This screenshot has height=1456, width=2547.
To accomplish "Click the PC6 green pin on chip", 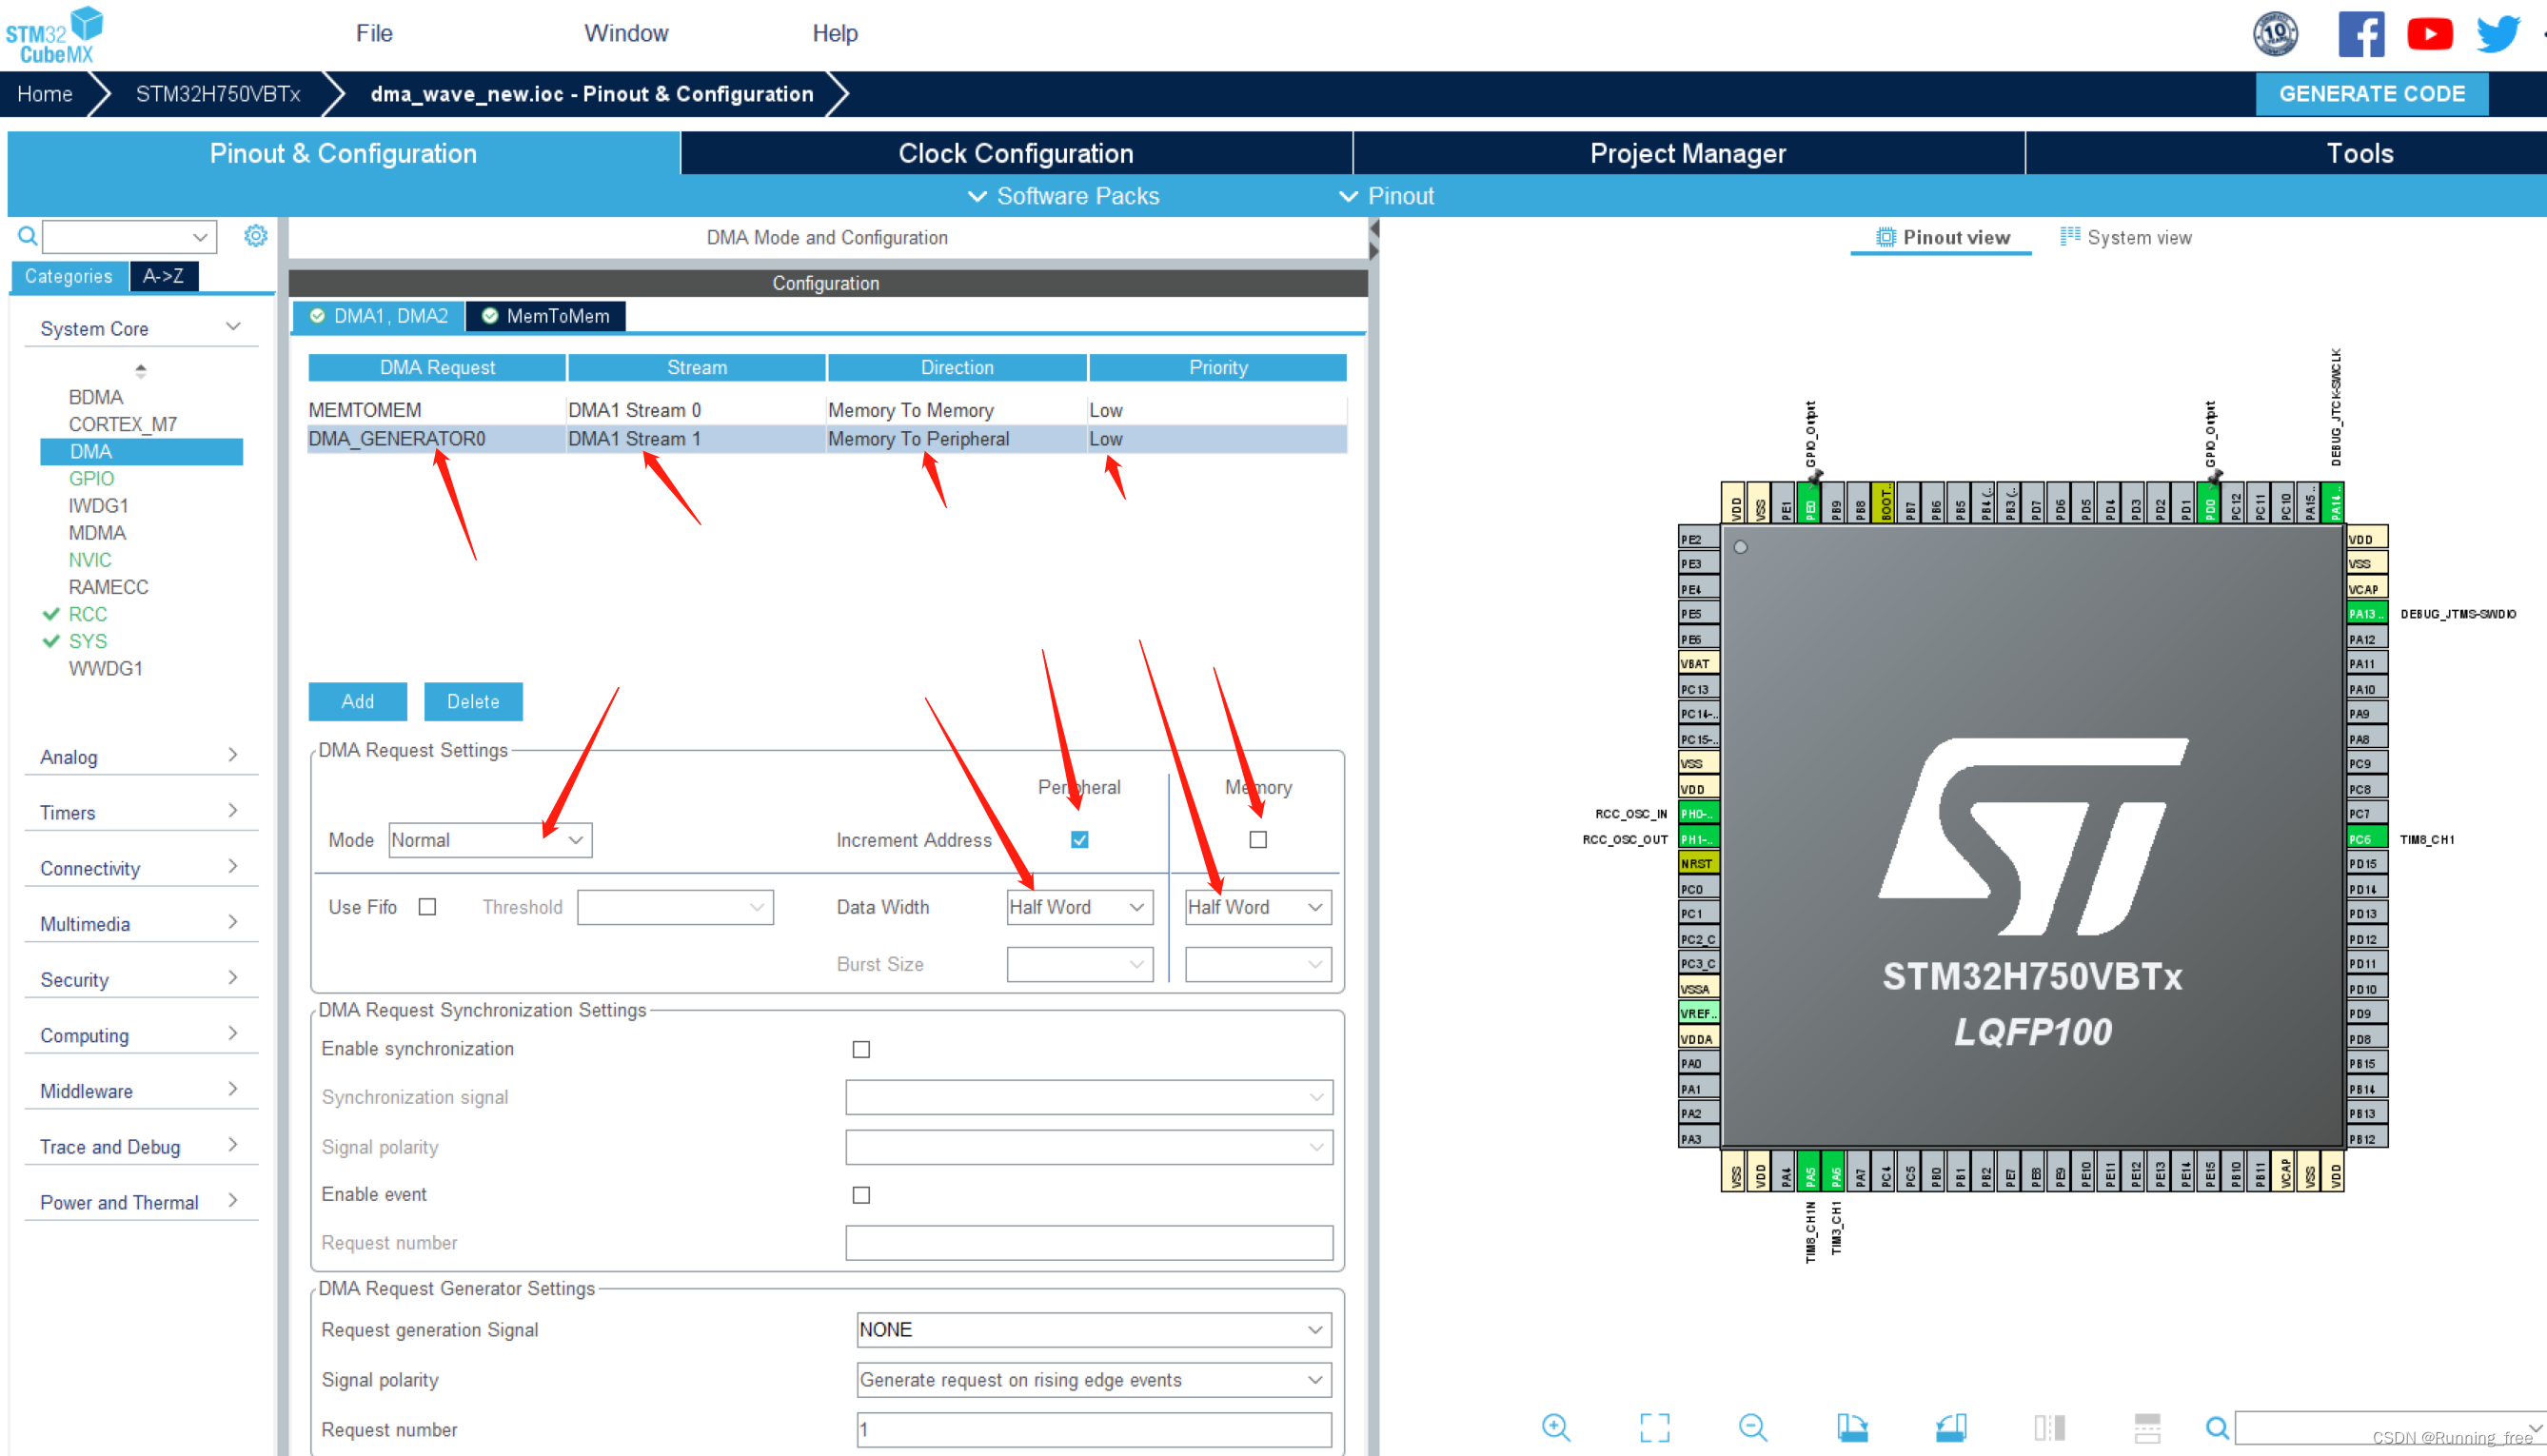I will pyautogui.click(x=2366, y=838).
